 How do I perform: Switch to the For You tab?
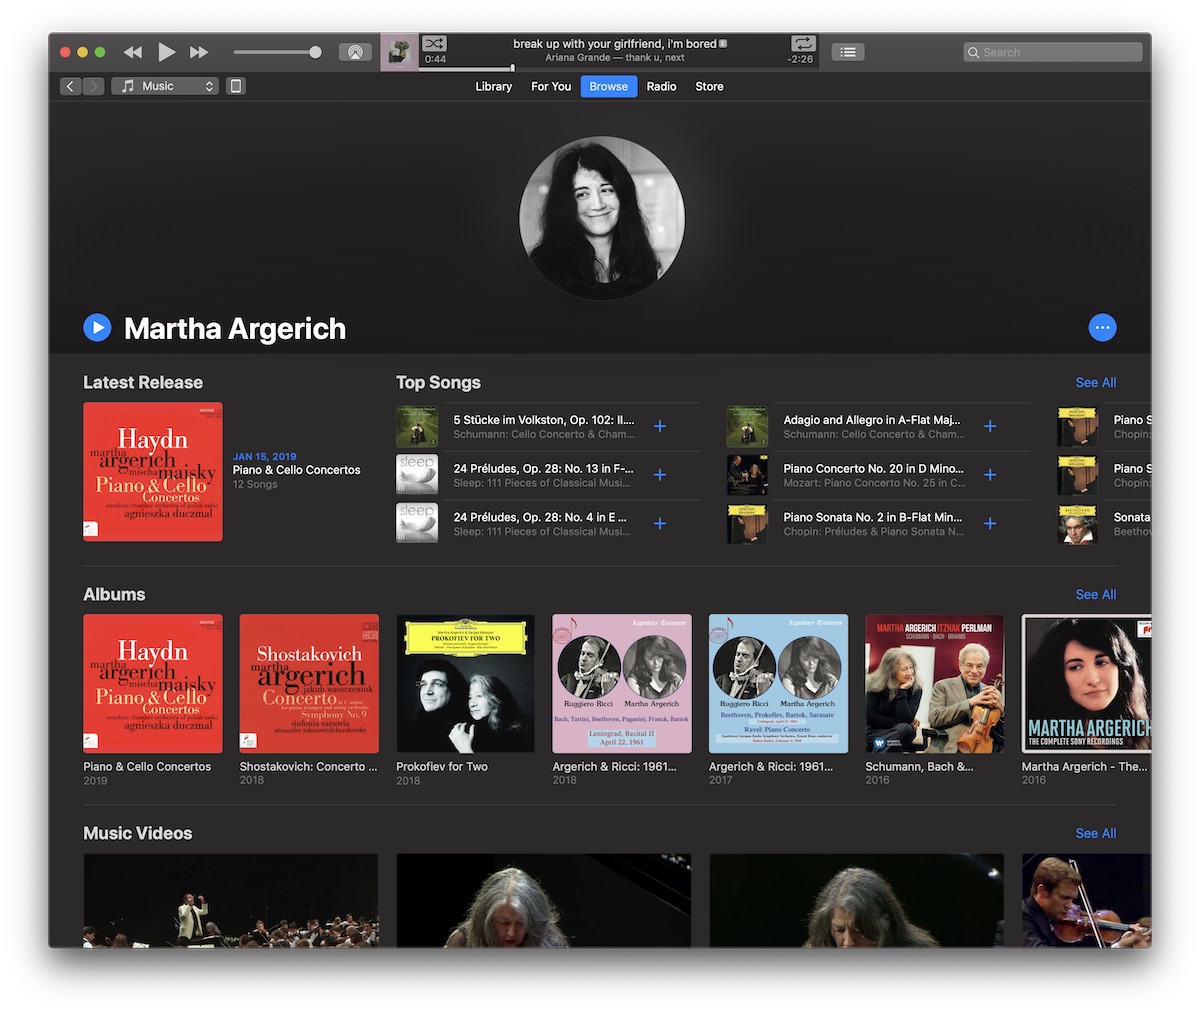click(551, 87)
